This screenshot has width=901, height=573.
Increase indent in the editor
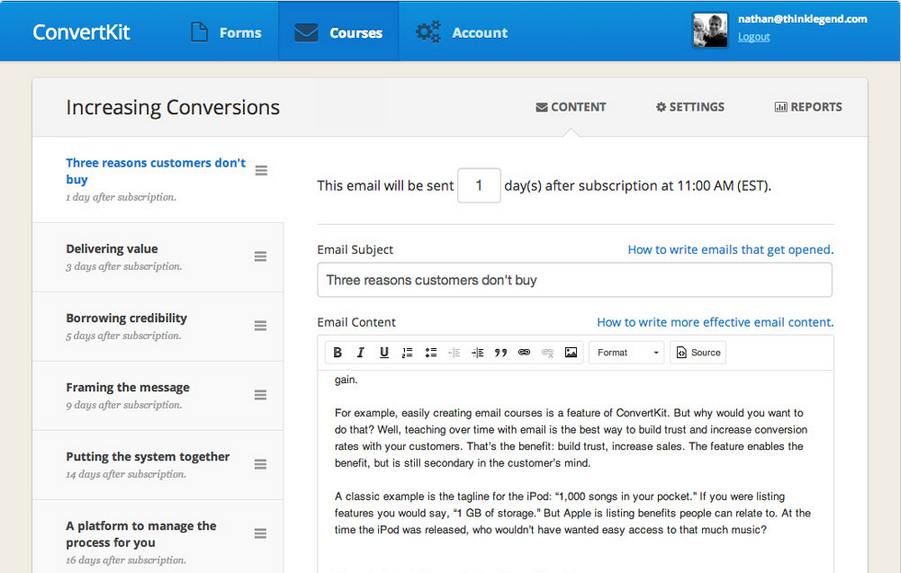coord(478,352)
